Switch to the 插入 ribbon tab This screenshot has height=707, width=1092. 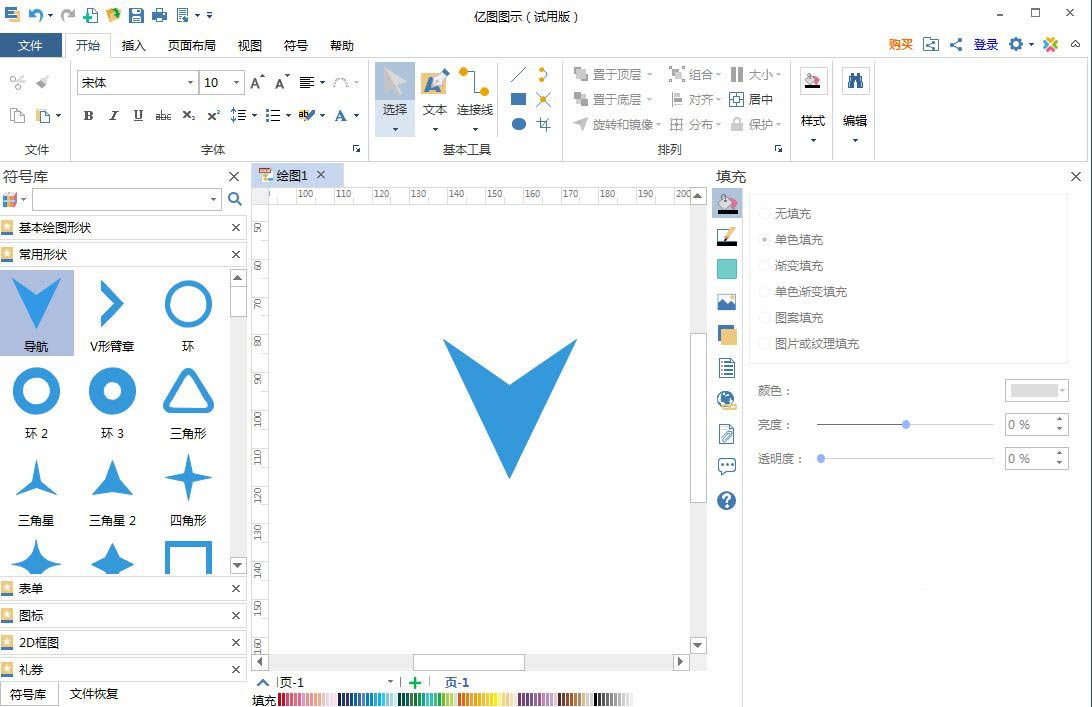click(x=135, y=45)
